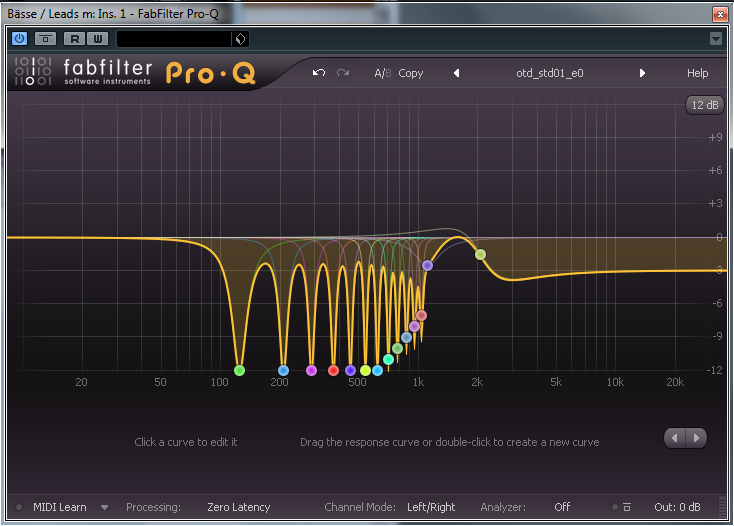Load next preset with right arrow
Screen dimensions: 734x526
[642, 73]
